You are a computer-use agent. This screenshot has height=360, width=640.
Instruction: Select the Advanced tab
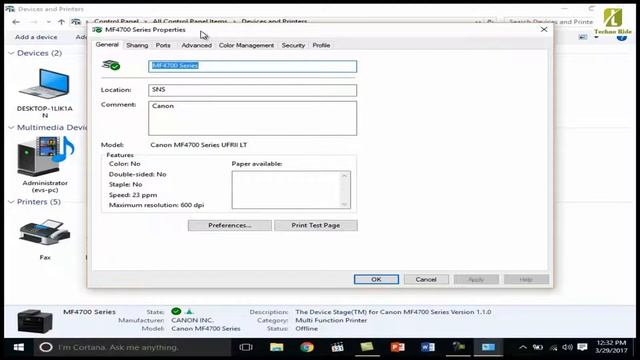point(196,45)
